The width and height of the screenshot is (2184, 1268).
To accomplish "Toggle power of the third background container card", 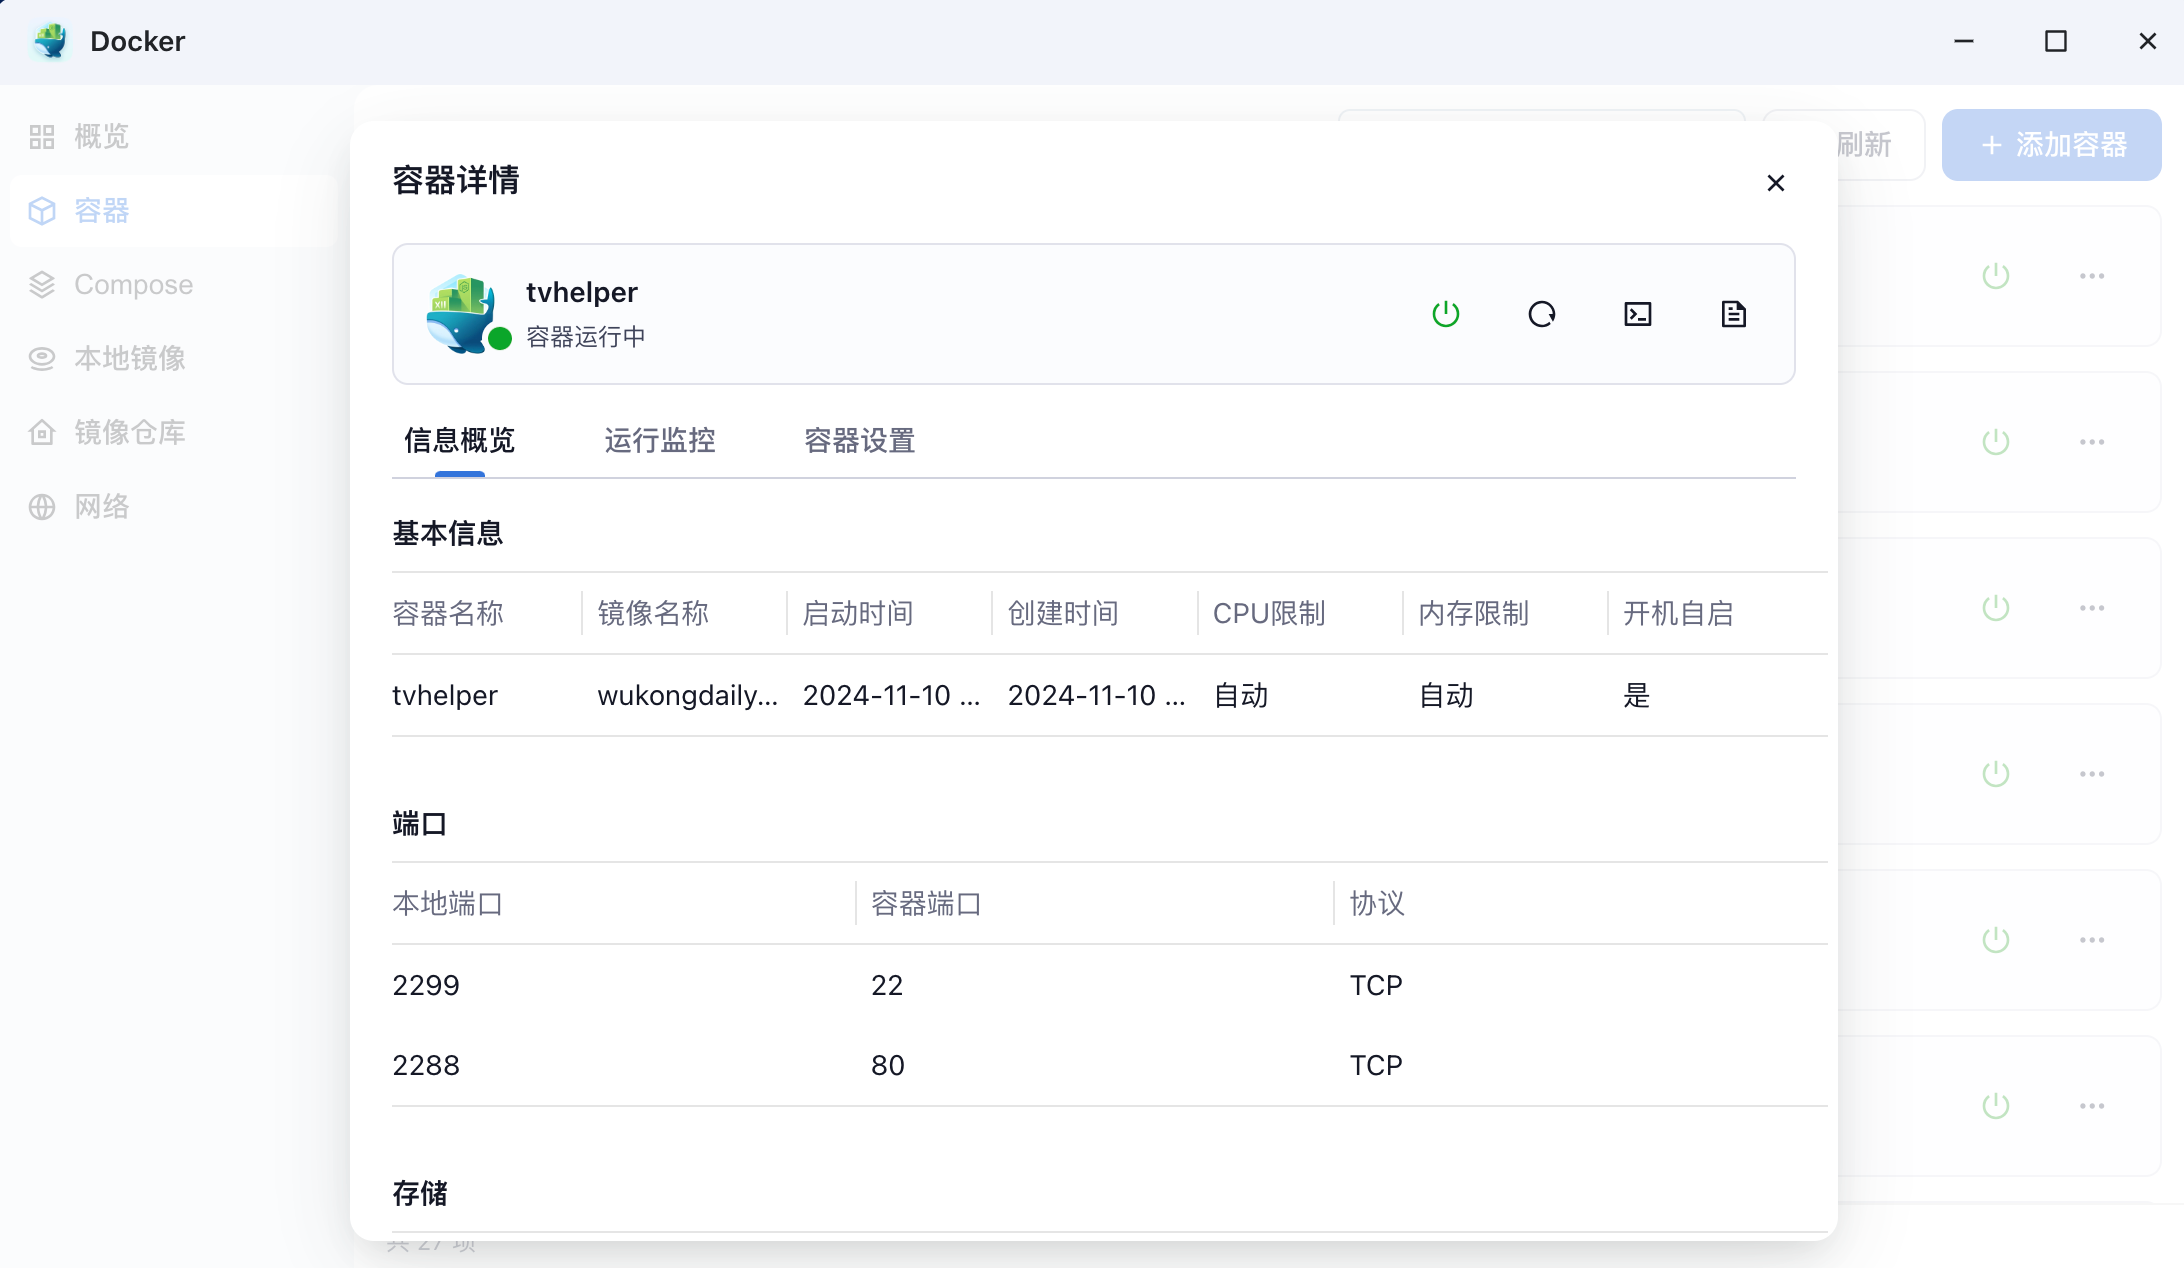I will 1996,608.
